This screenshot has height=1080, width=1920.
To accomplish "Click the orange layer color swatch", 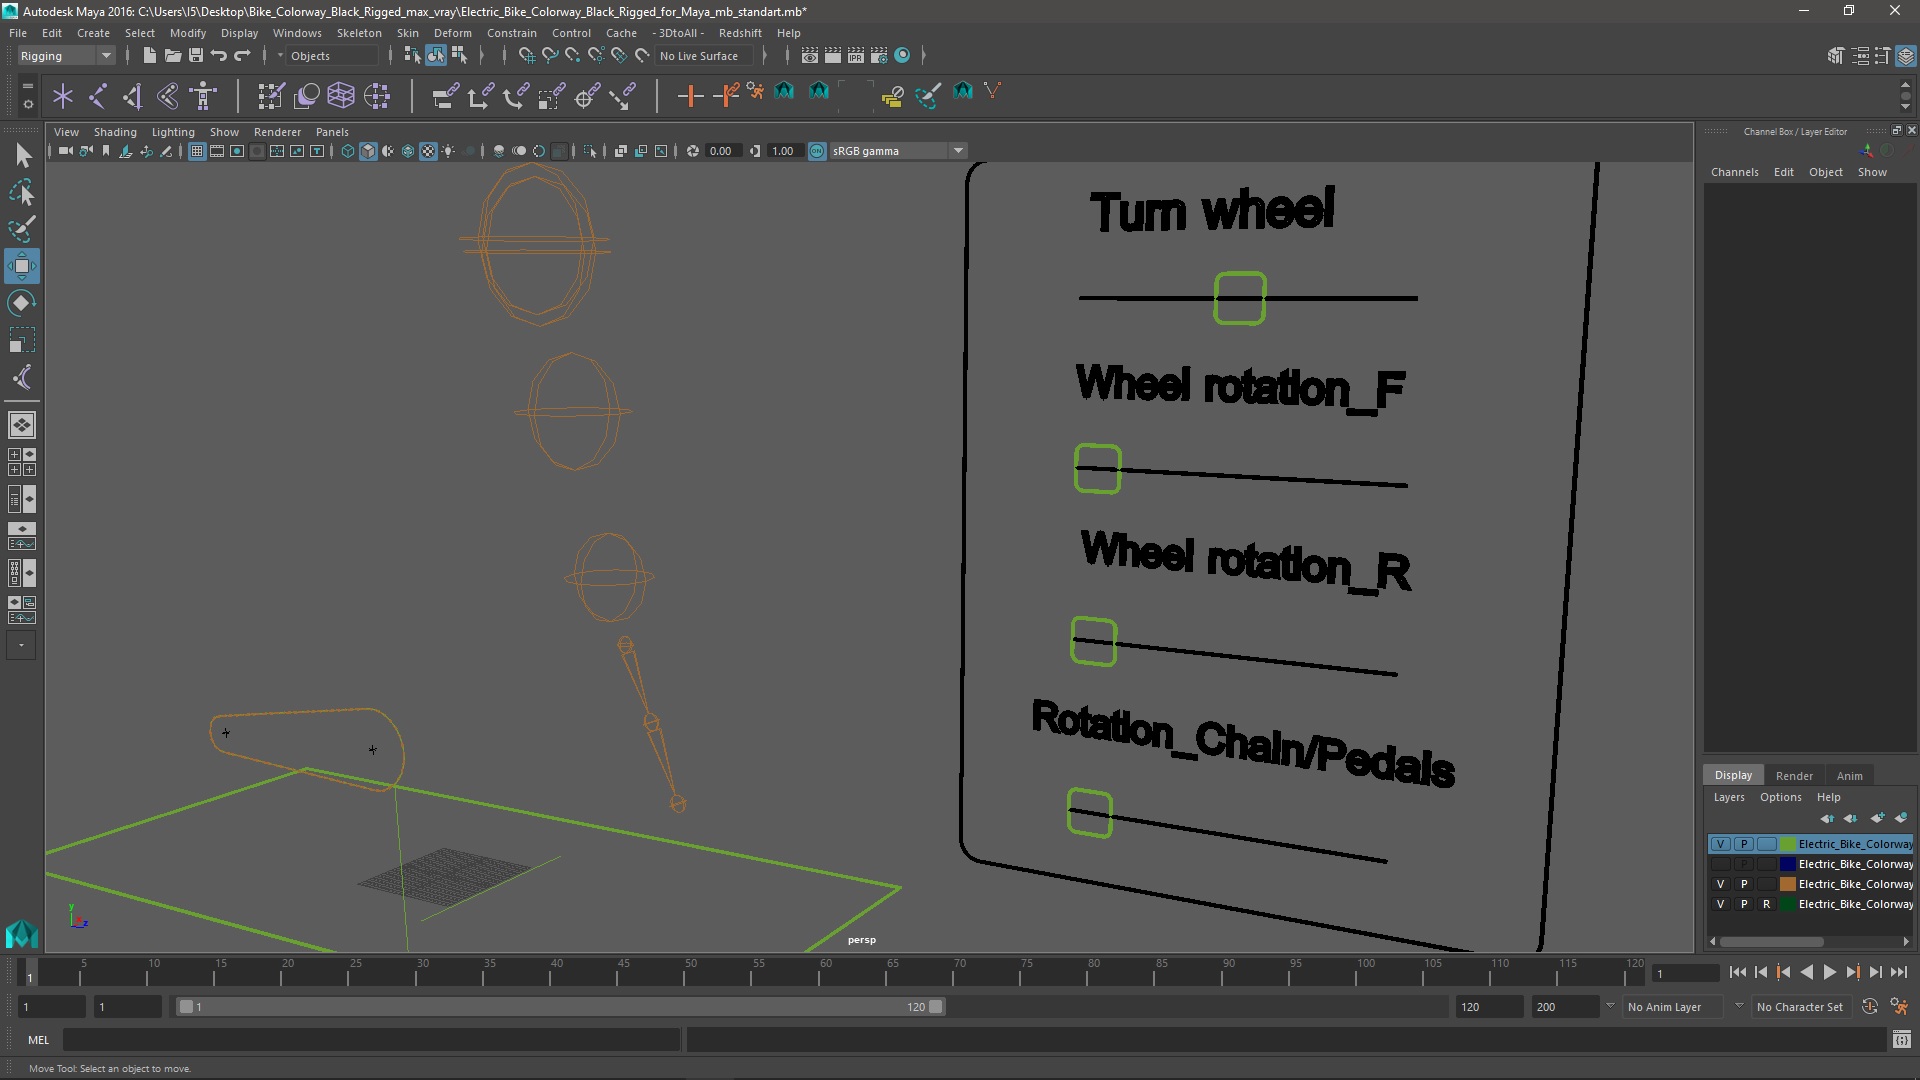I will [1787, 884].
